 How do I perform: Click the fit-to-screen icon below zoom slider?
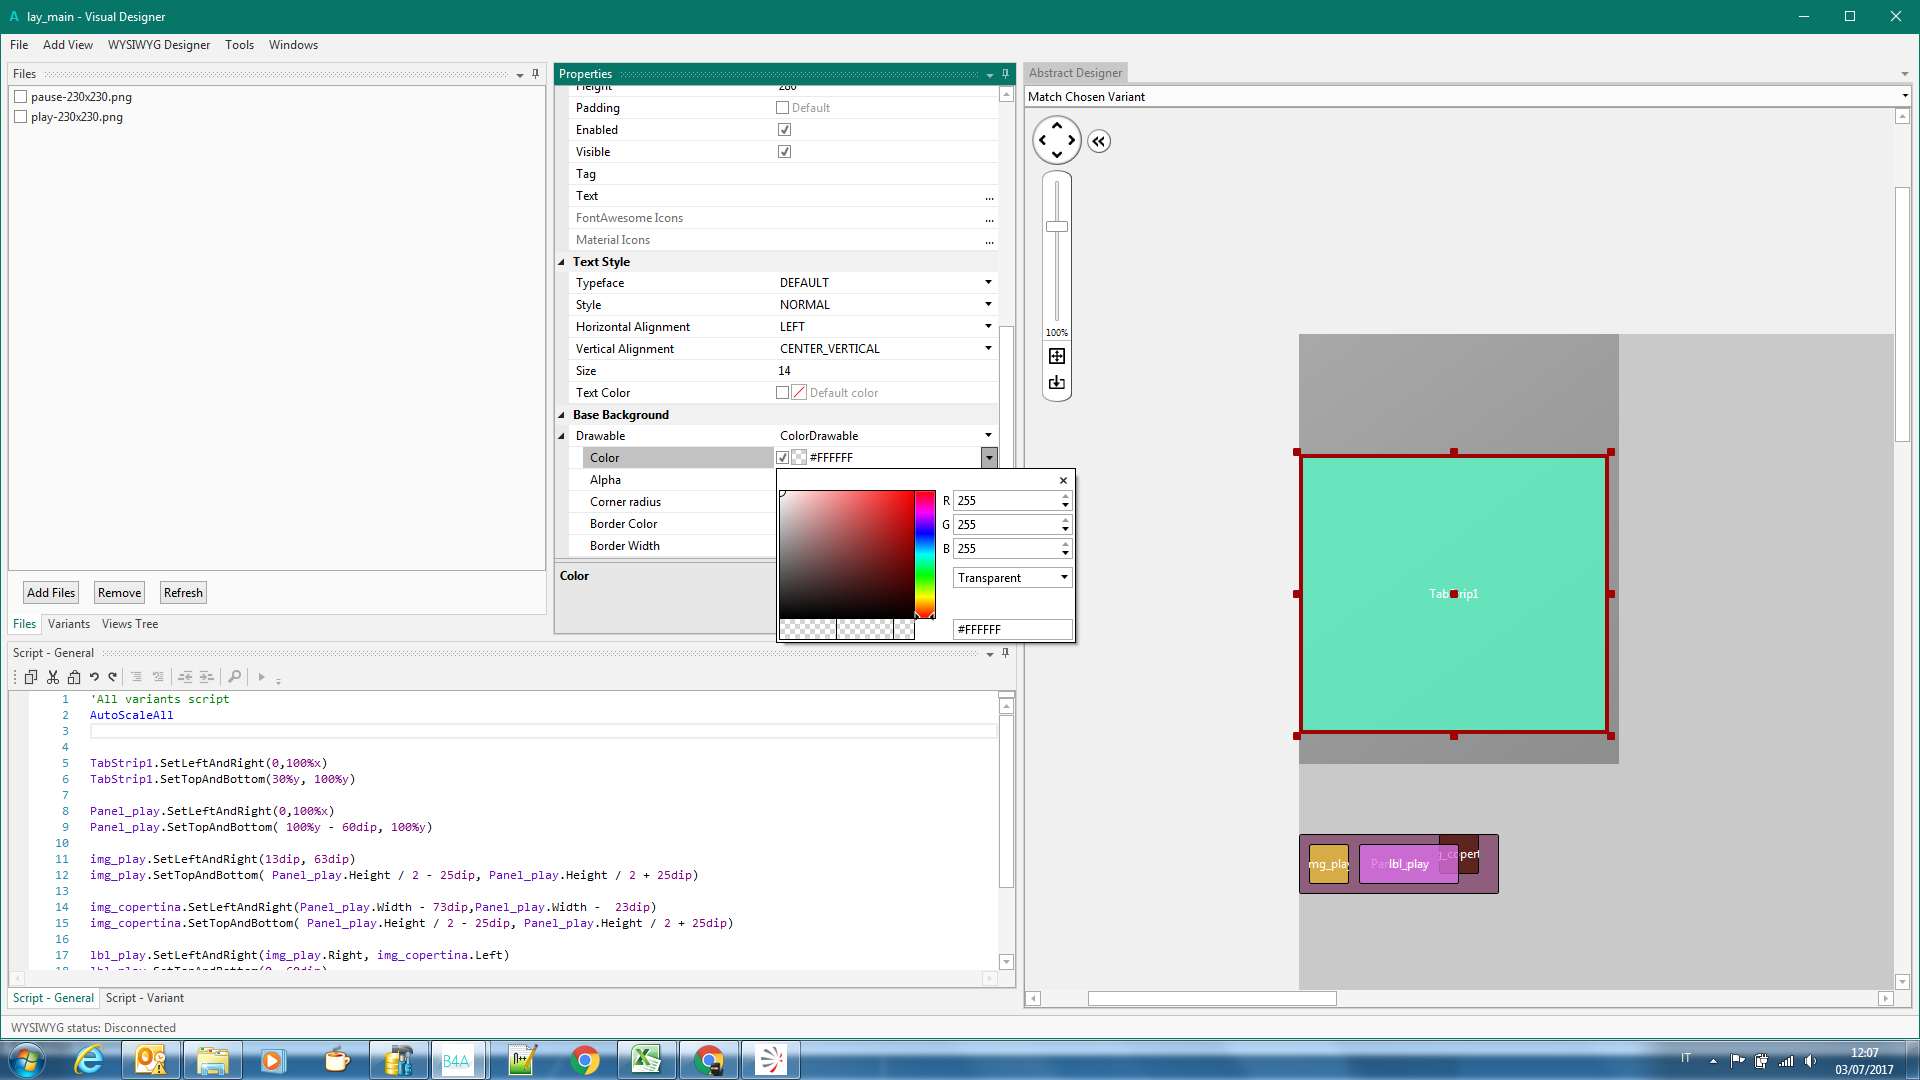click(1057, 356)
